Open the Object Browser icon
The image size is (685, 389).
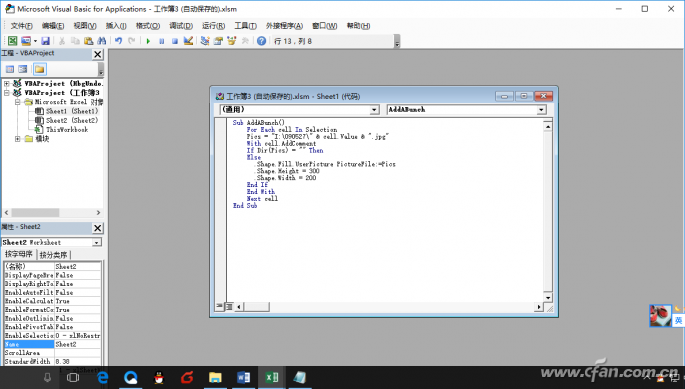232,41
